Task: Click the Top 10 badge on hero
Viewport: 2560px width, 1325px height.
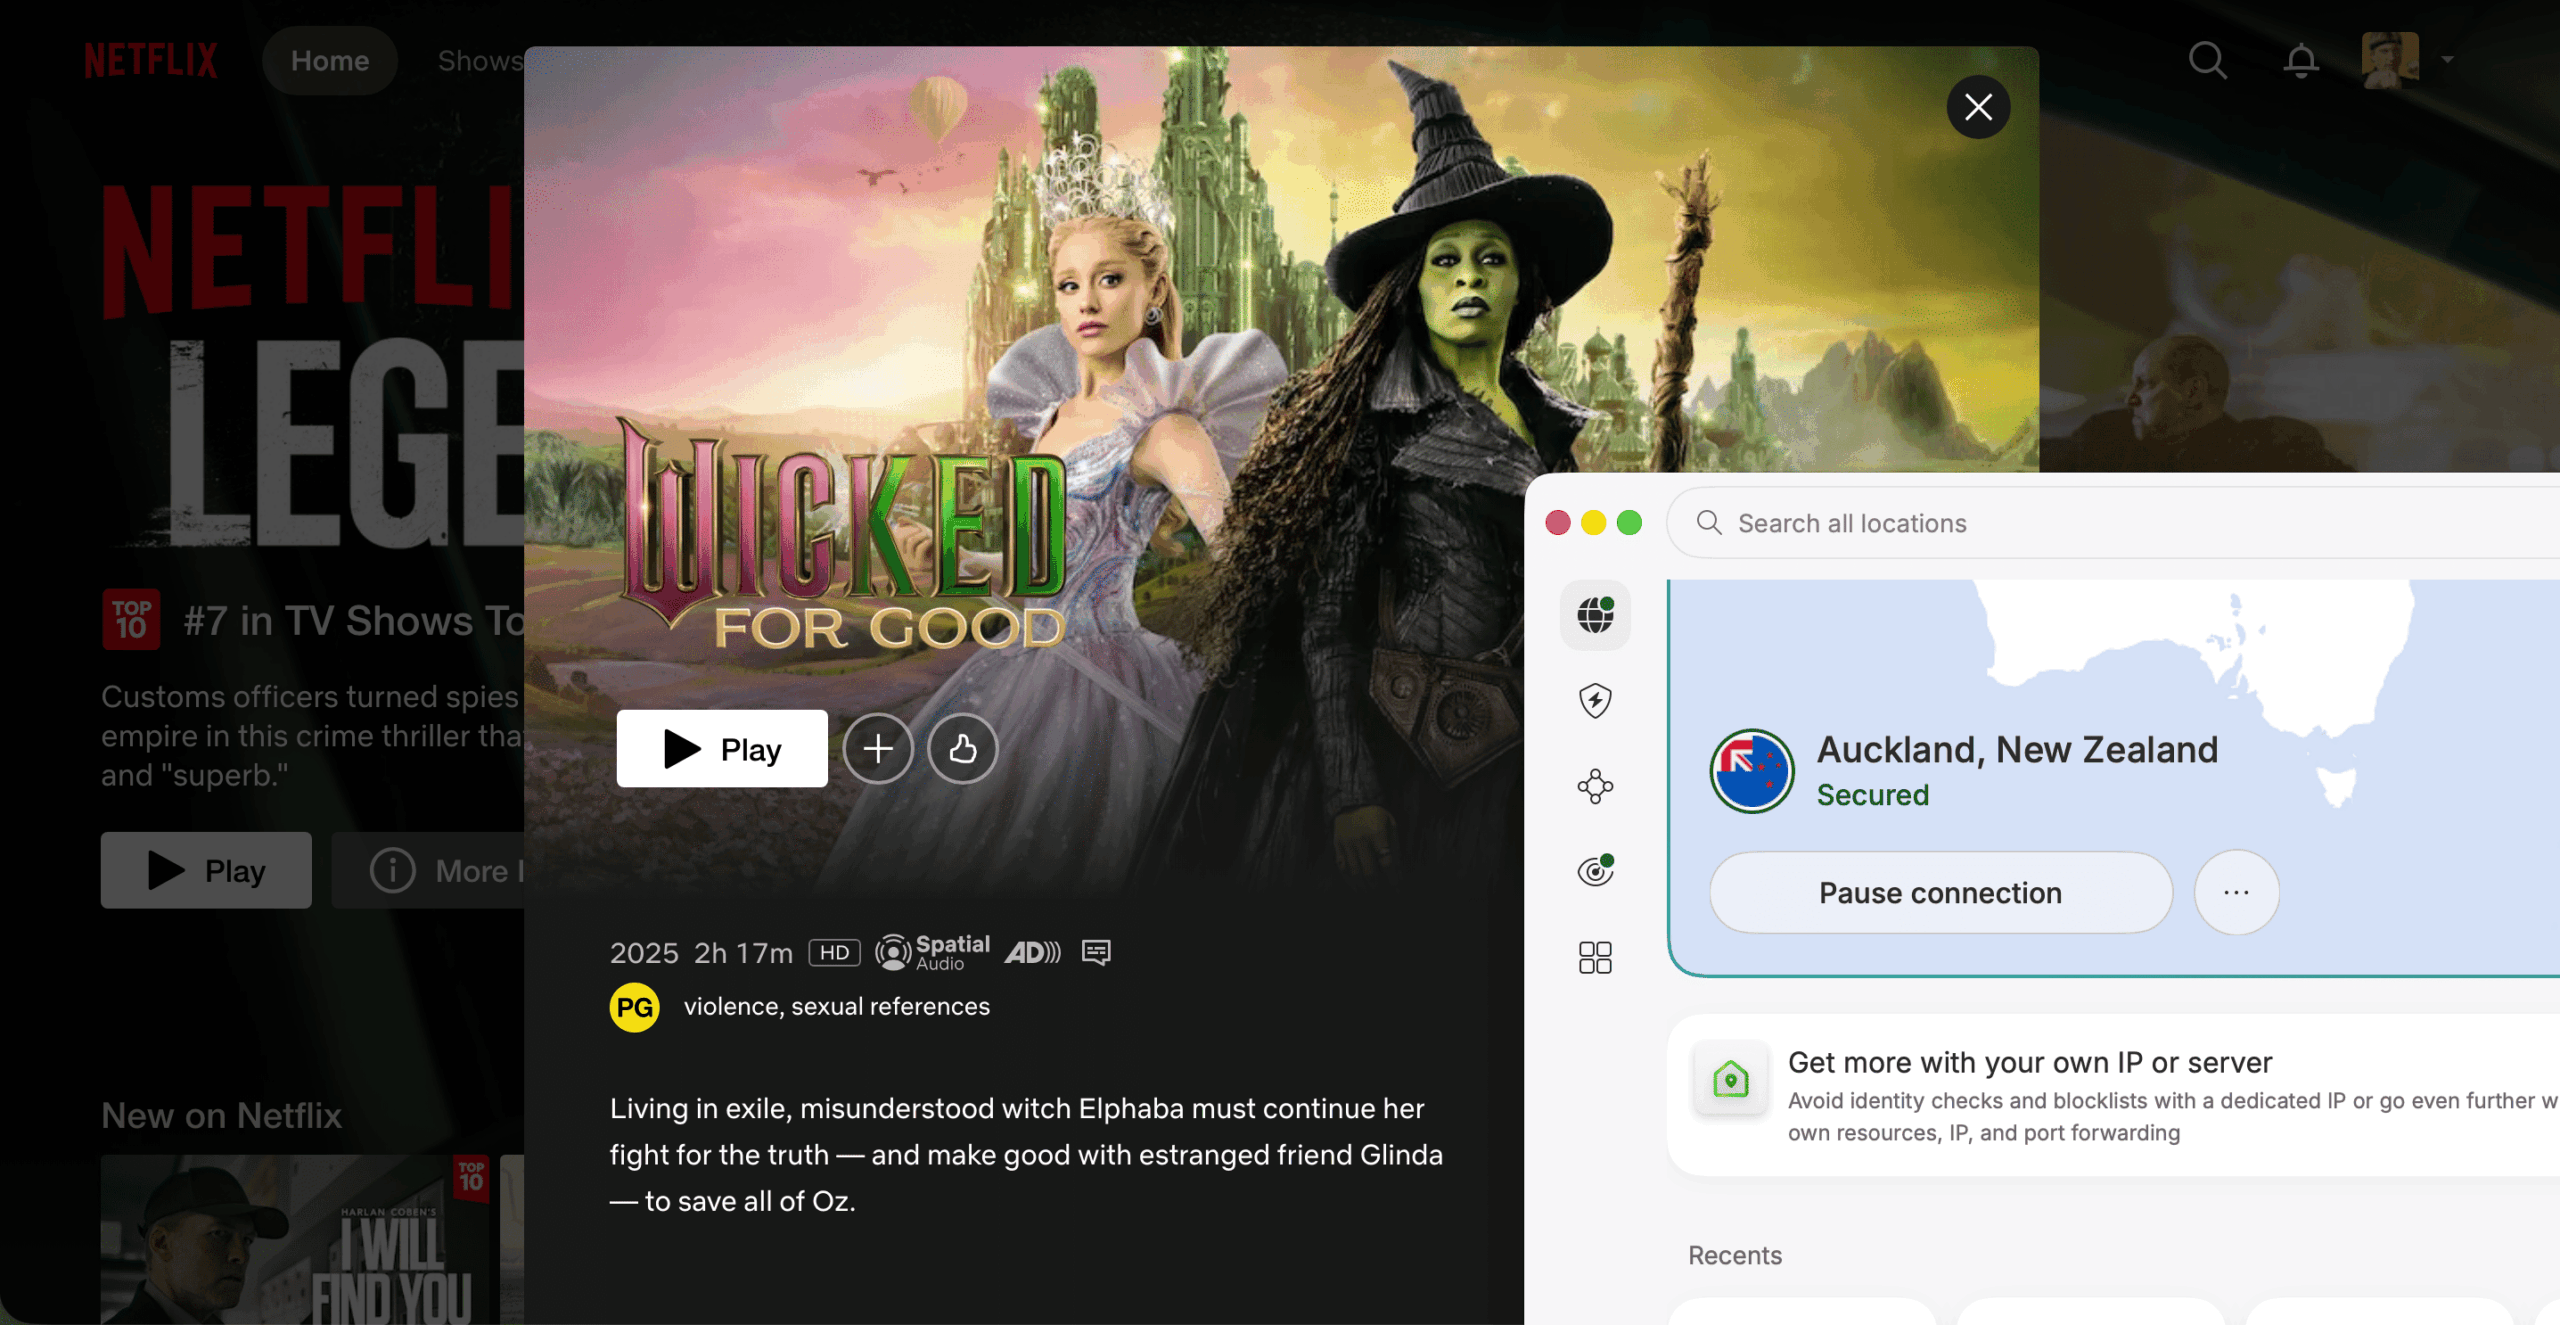Action: (x=131, y=620)
